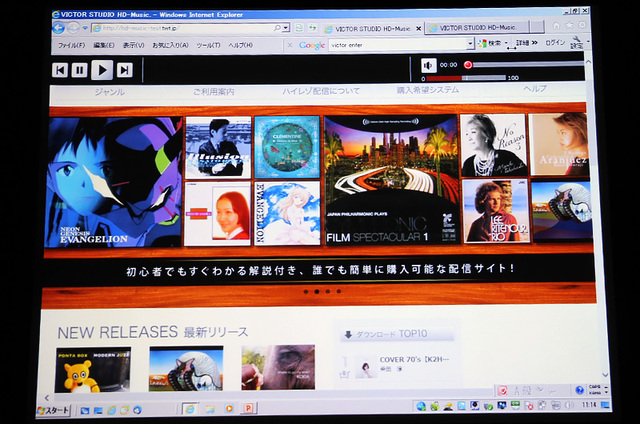
Task: Open PowerPoint from the taskbar
Action: (x=248, y=409)
